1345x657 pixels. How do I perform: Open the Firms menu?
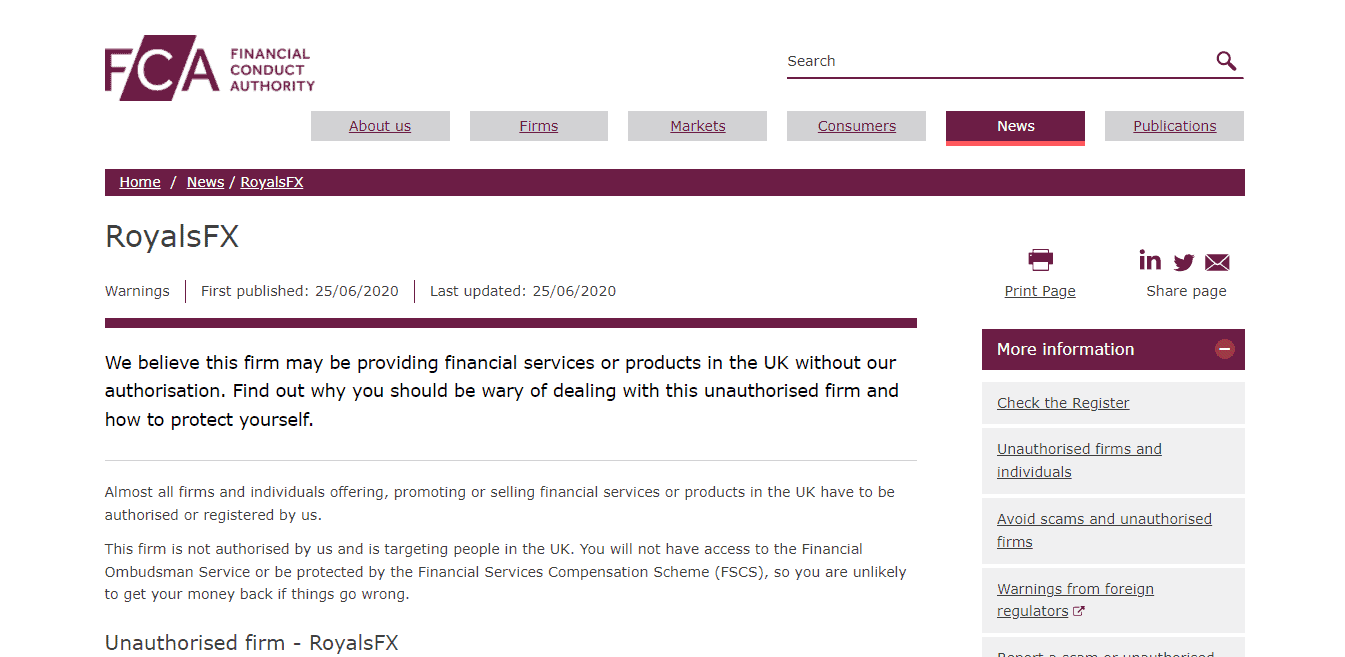538,126
